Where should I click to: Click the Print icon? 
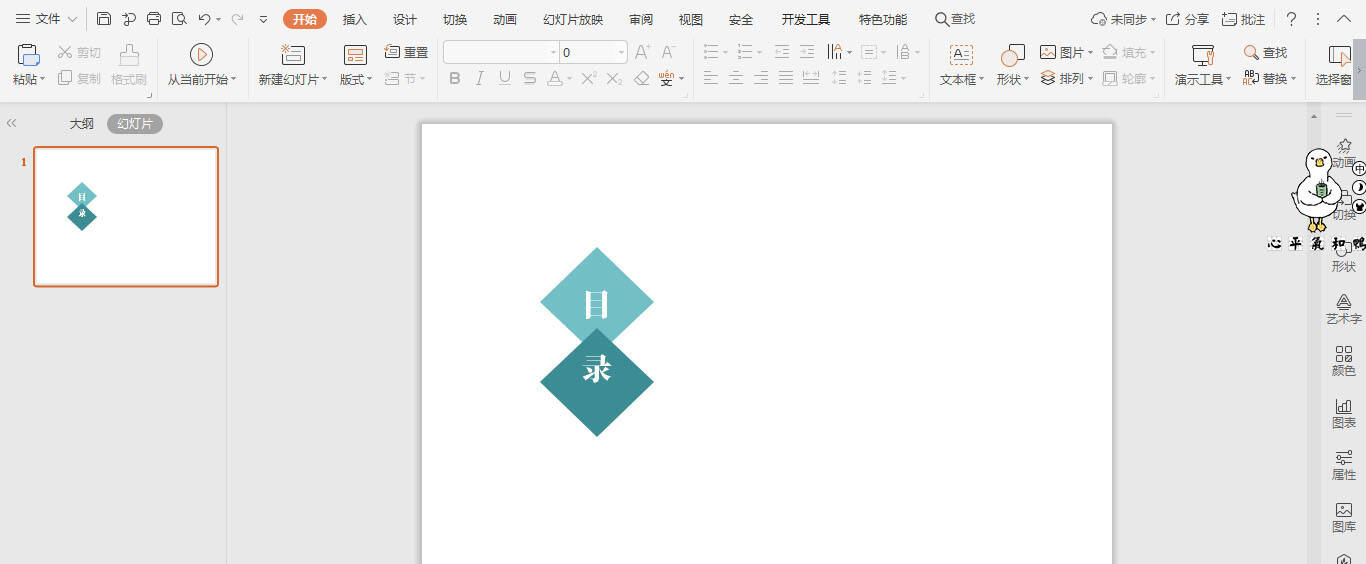tap(154, 19)
